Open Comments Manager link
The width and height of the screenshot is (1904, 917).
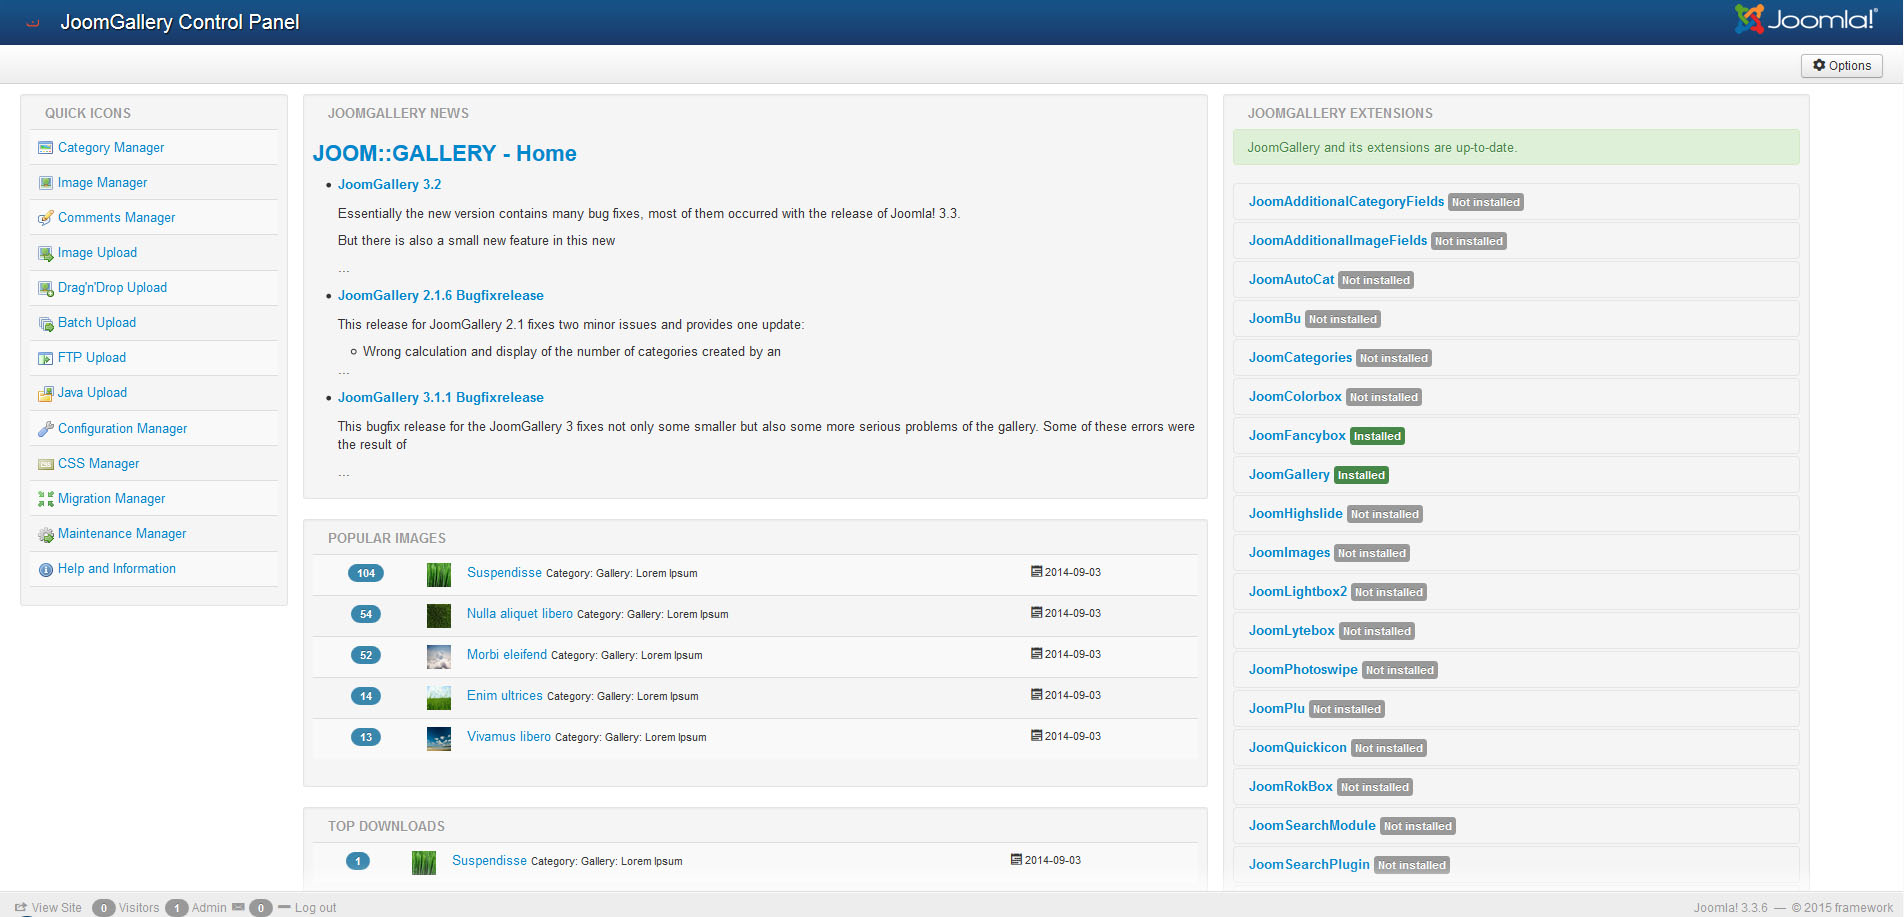click(x=116, y=218)
